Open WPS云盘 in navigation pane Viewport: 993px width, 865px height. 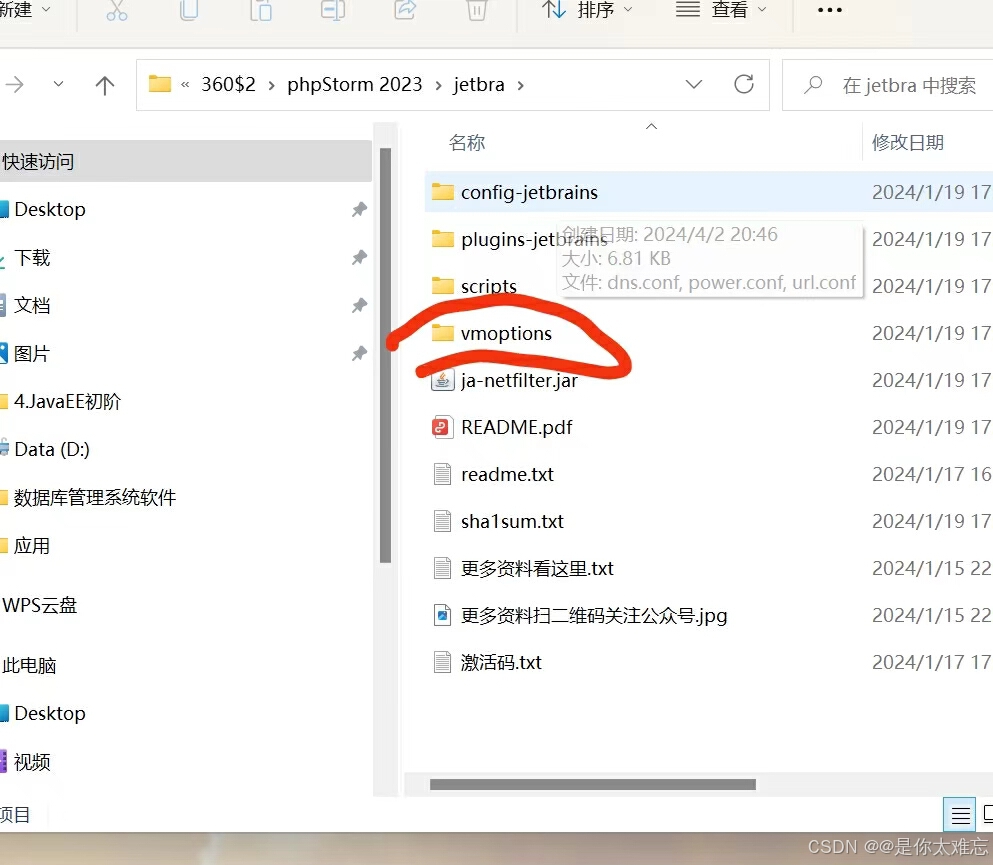pos(39,605)
